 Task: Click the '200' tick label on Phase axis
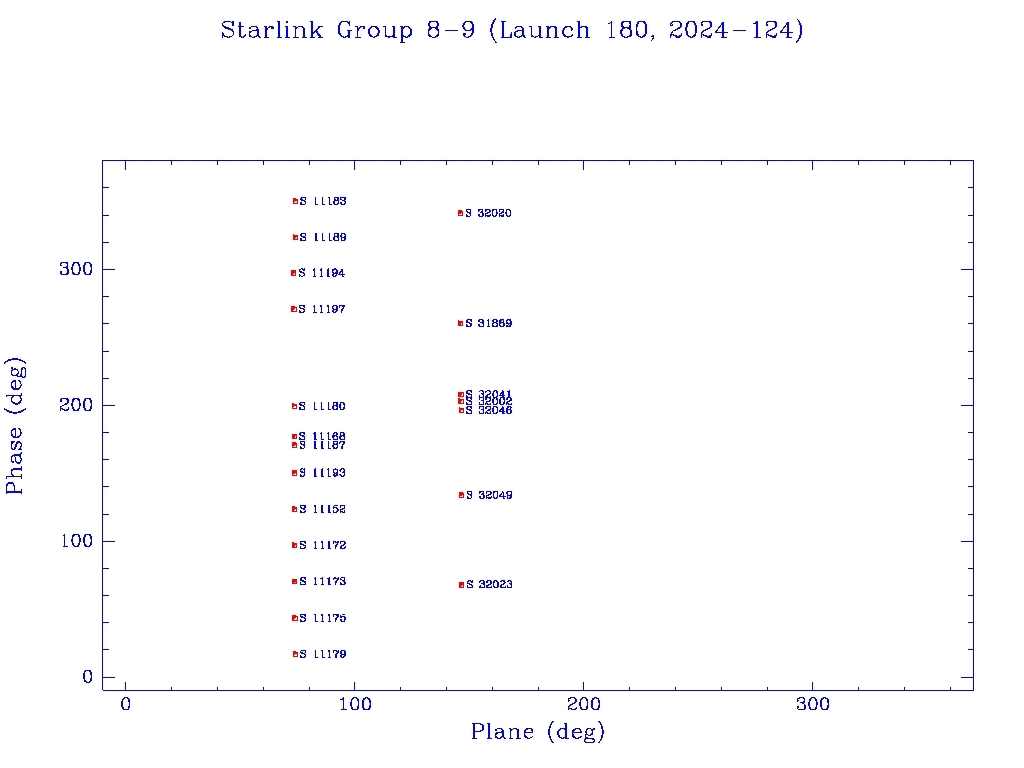(76, 406)
